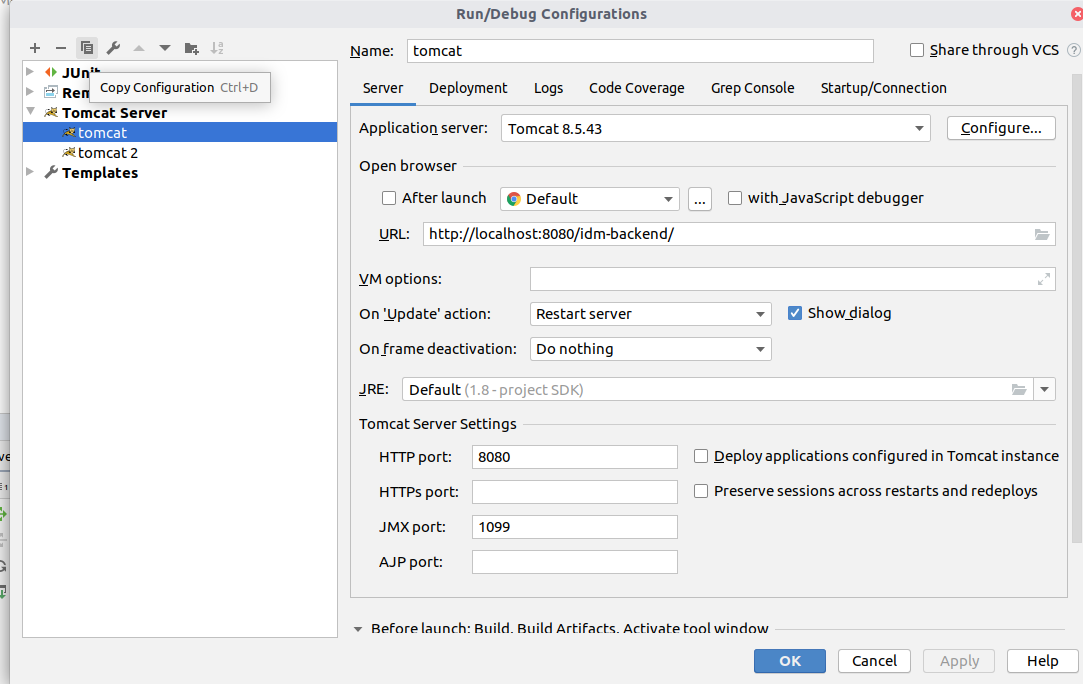This screenshot has width=1083, height=684.
Task: Switch to the Grep Console tab
Action: 753,88
